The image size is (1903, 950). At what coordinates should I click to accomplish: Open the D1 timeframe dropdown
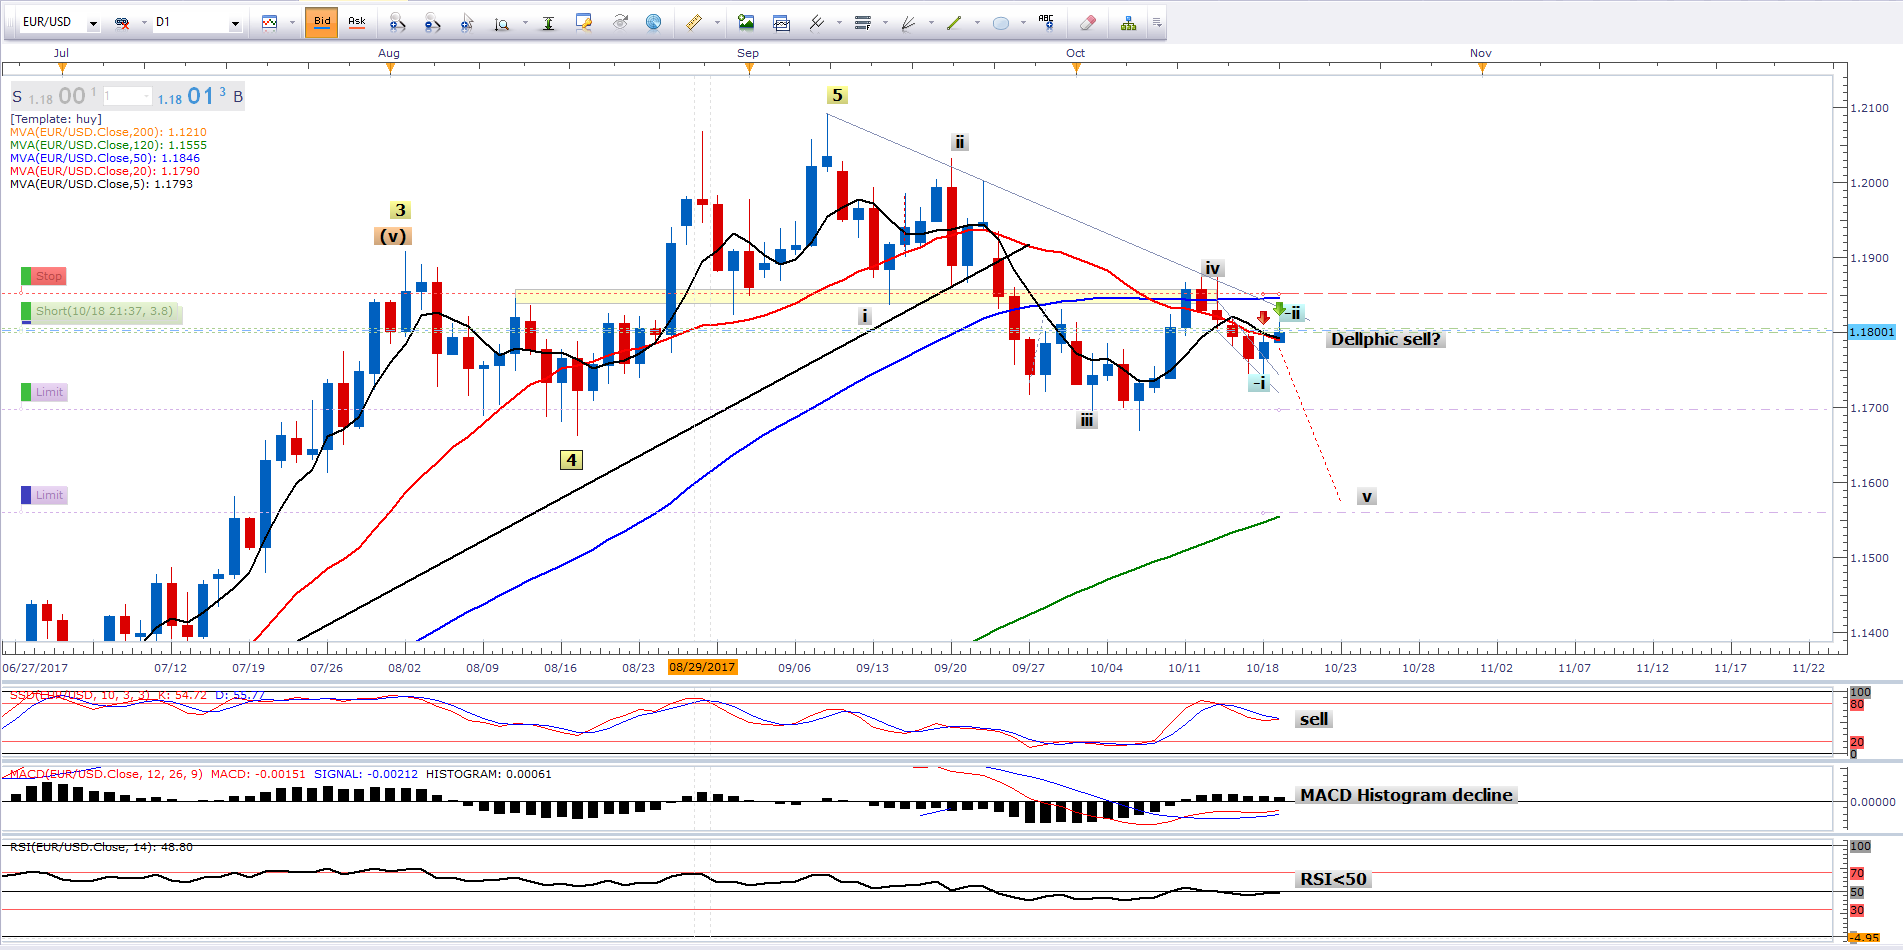point(235,23)
